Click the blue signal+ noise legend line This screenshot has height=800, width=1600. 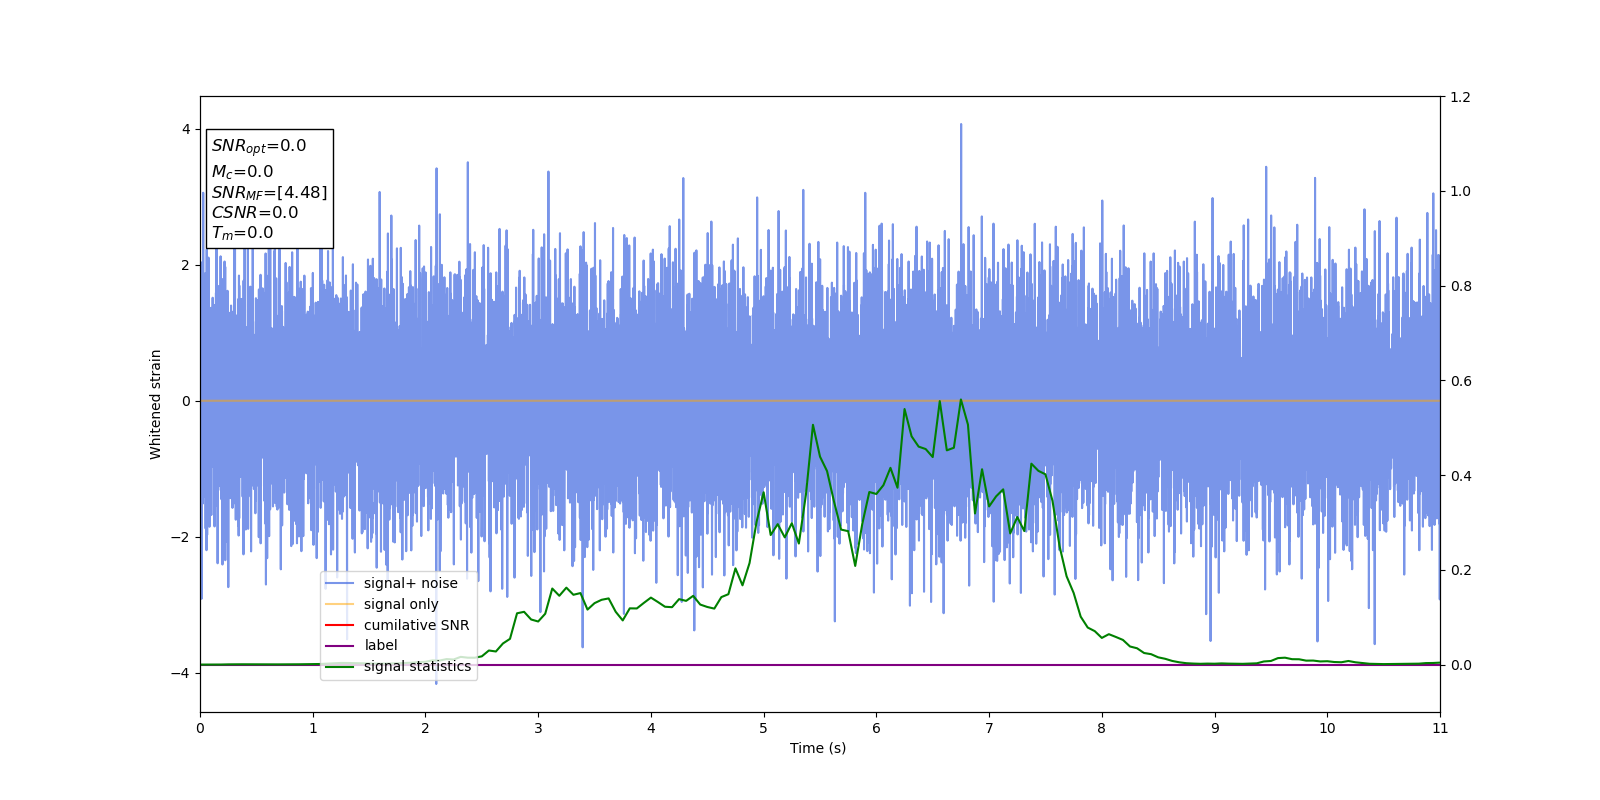pos(340,584)
